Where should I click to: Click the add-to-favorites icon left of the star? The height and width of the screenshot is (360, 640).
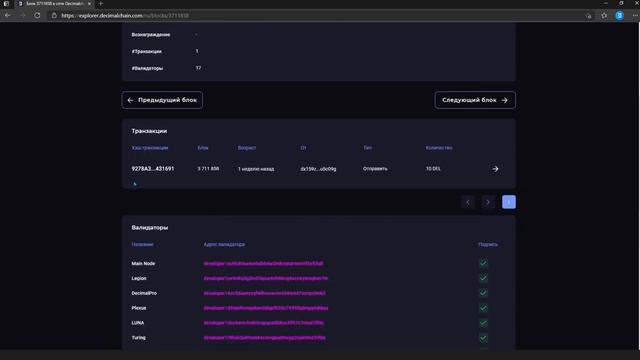588,16
